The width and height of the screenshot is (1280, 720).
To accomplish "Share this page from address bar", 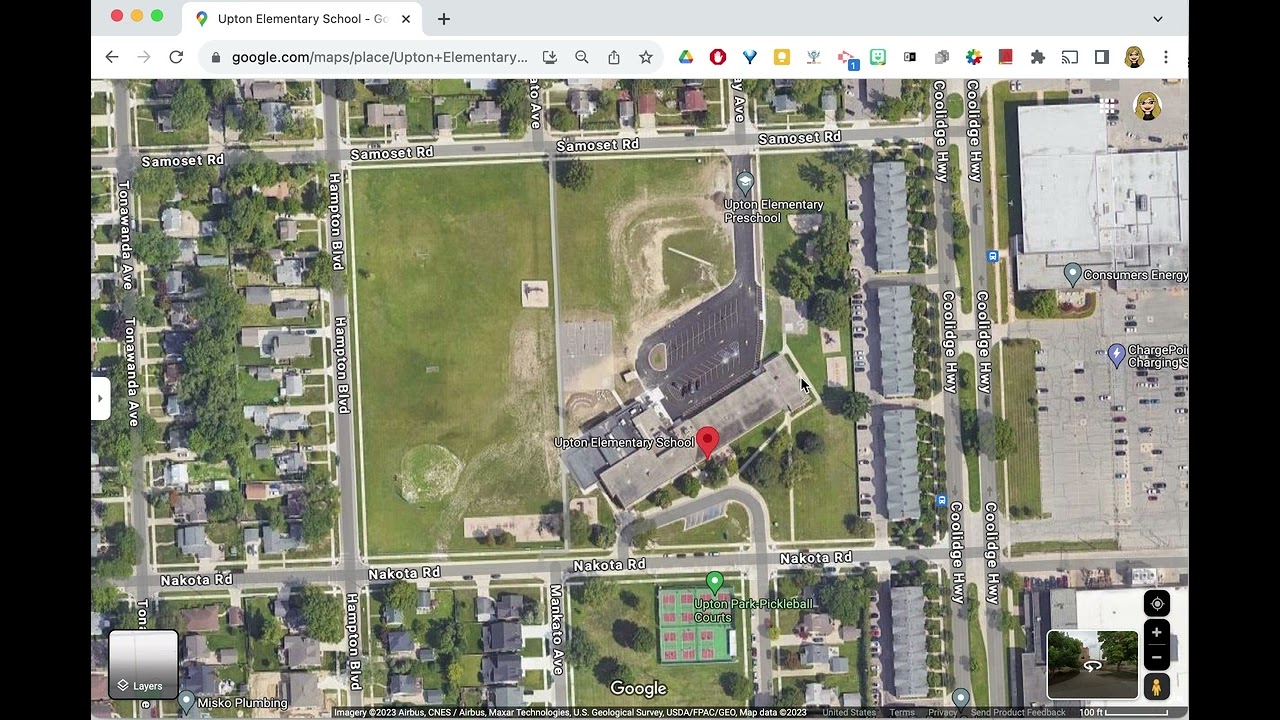I will pos(614,57).
